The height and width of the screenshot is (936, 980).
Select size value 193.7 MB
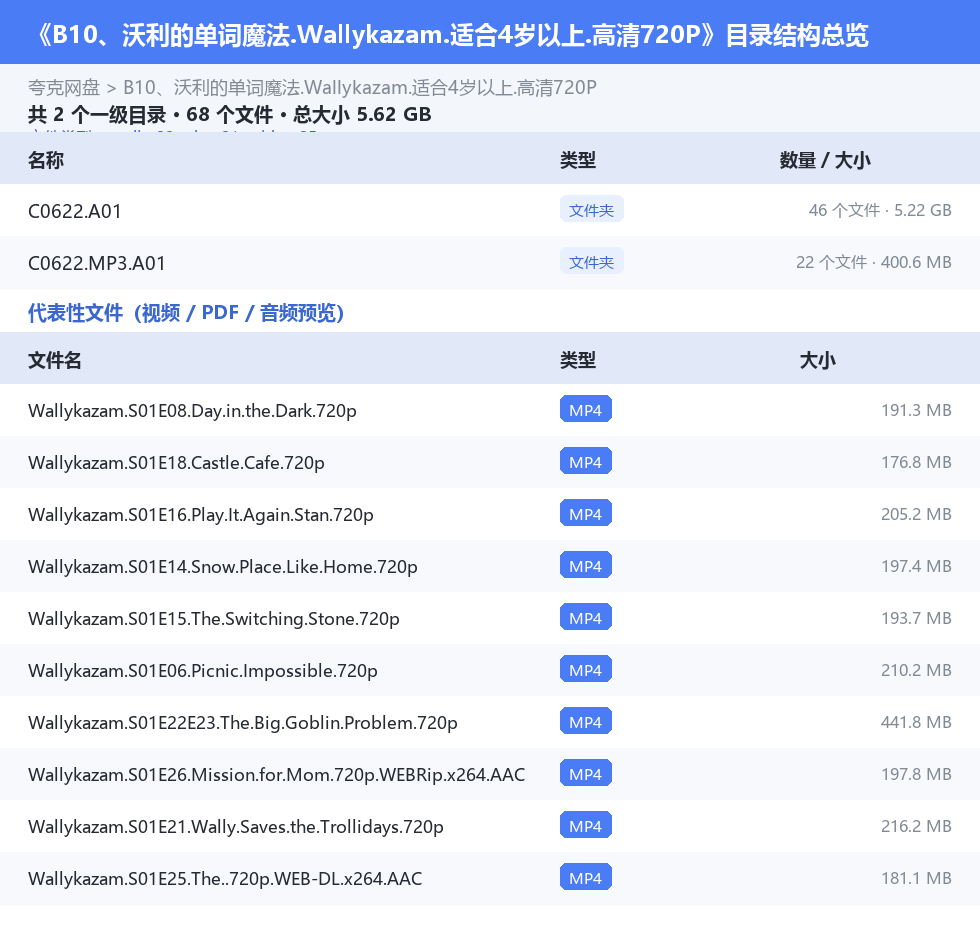tap(916, 617)
